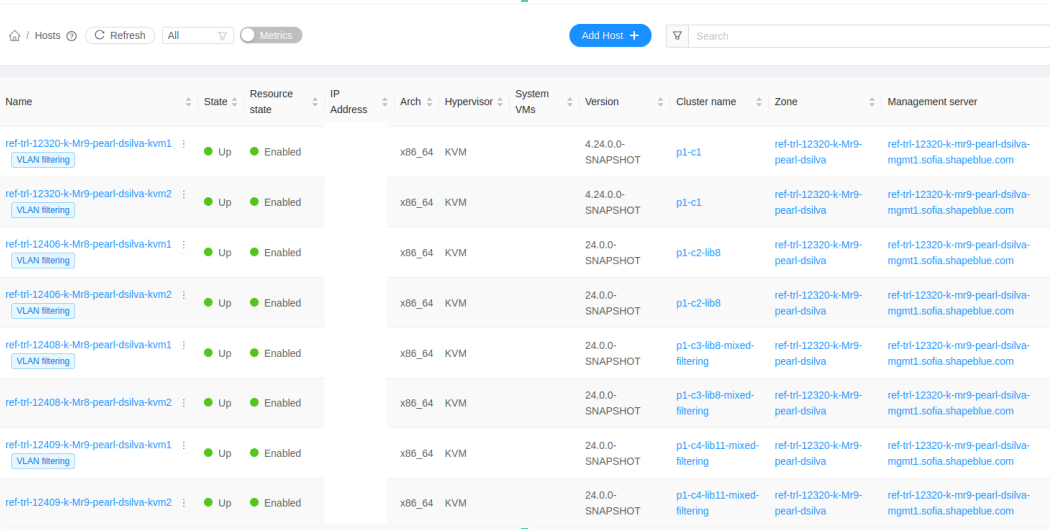1050x529 pixels.
Task: Open zone link in 12320 kvm1 row
Action: pyautogui.click(x=818, y=152)
